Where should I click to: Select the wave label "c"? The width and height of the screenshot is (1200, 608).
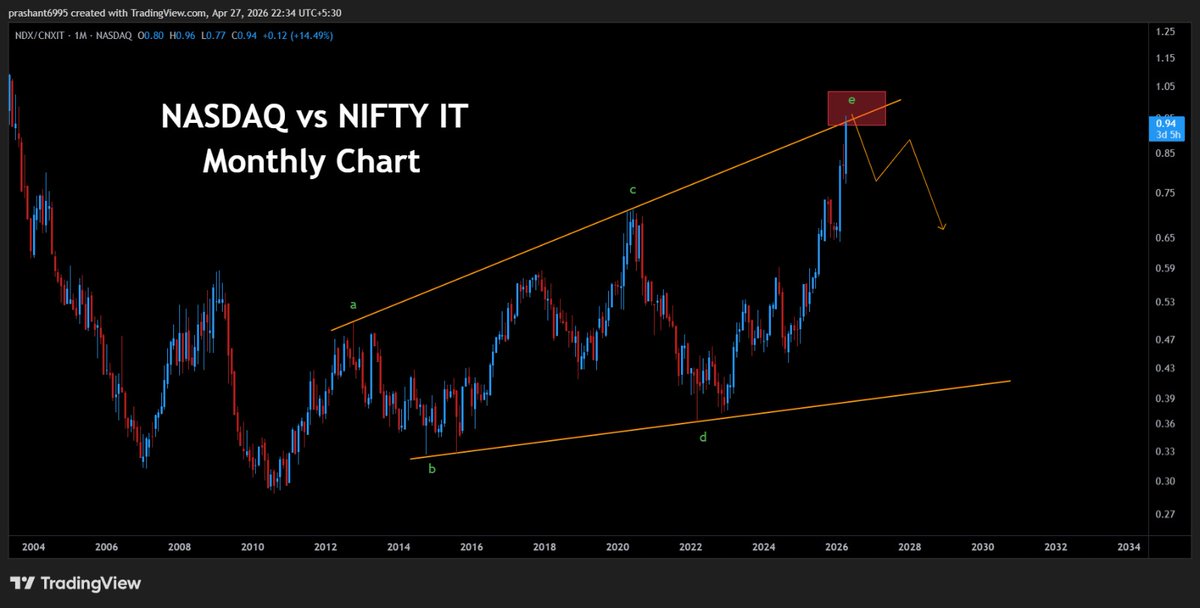632,189
